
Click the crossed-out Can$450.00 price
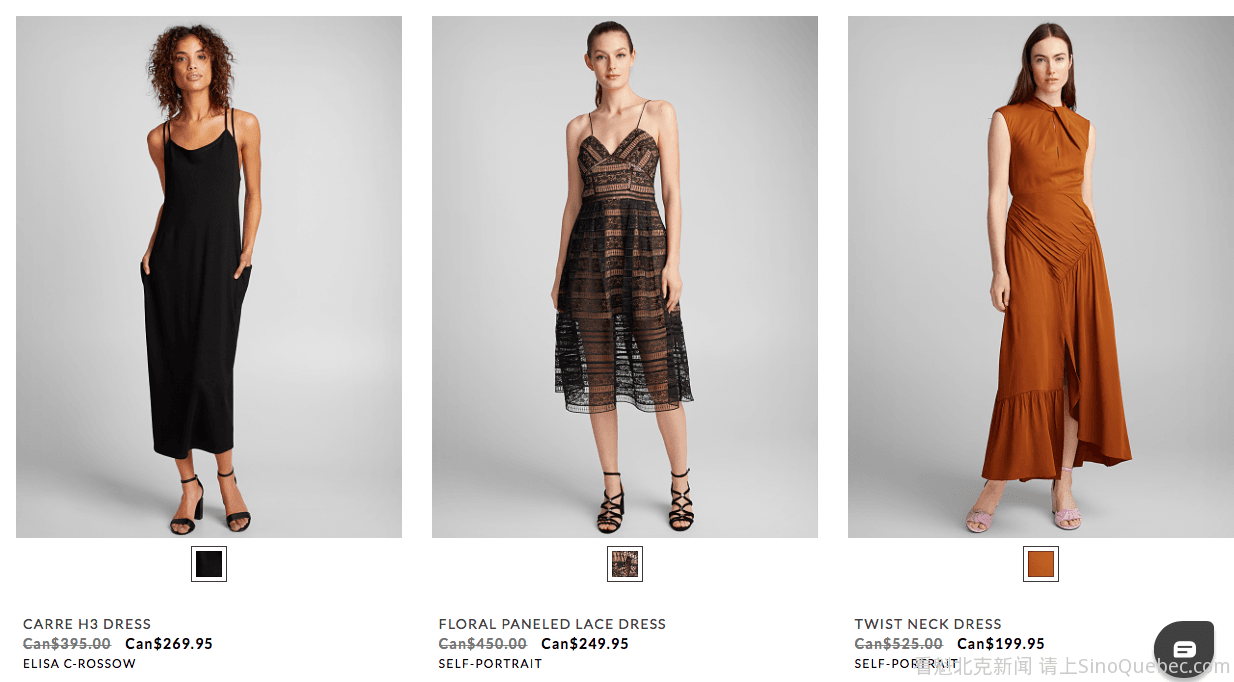[483, 644]
